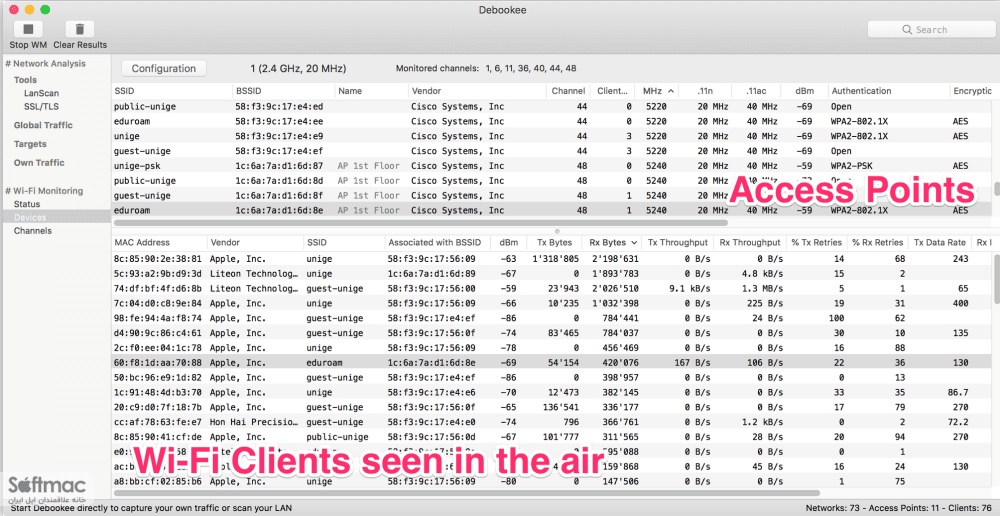Click the access points horizontal scrollbar
The width and height of the screenshot is (1000, 516).
coord(420,223)
